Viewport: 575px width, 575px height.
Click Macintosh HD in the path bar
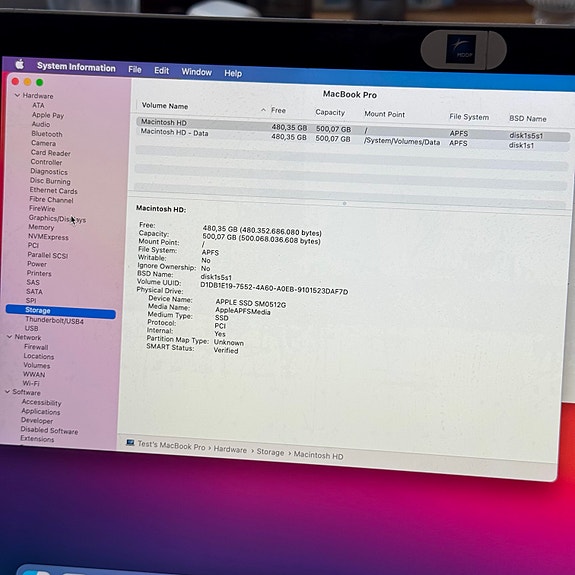(318, 455)
